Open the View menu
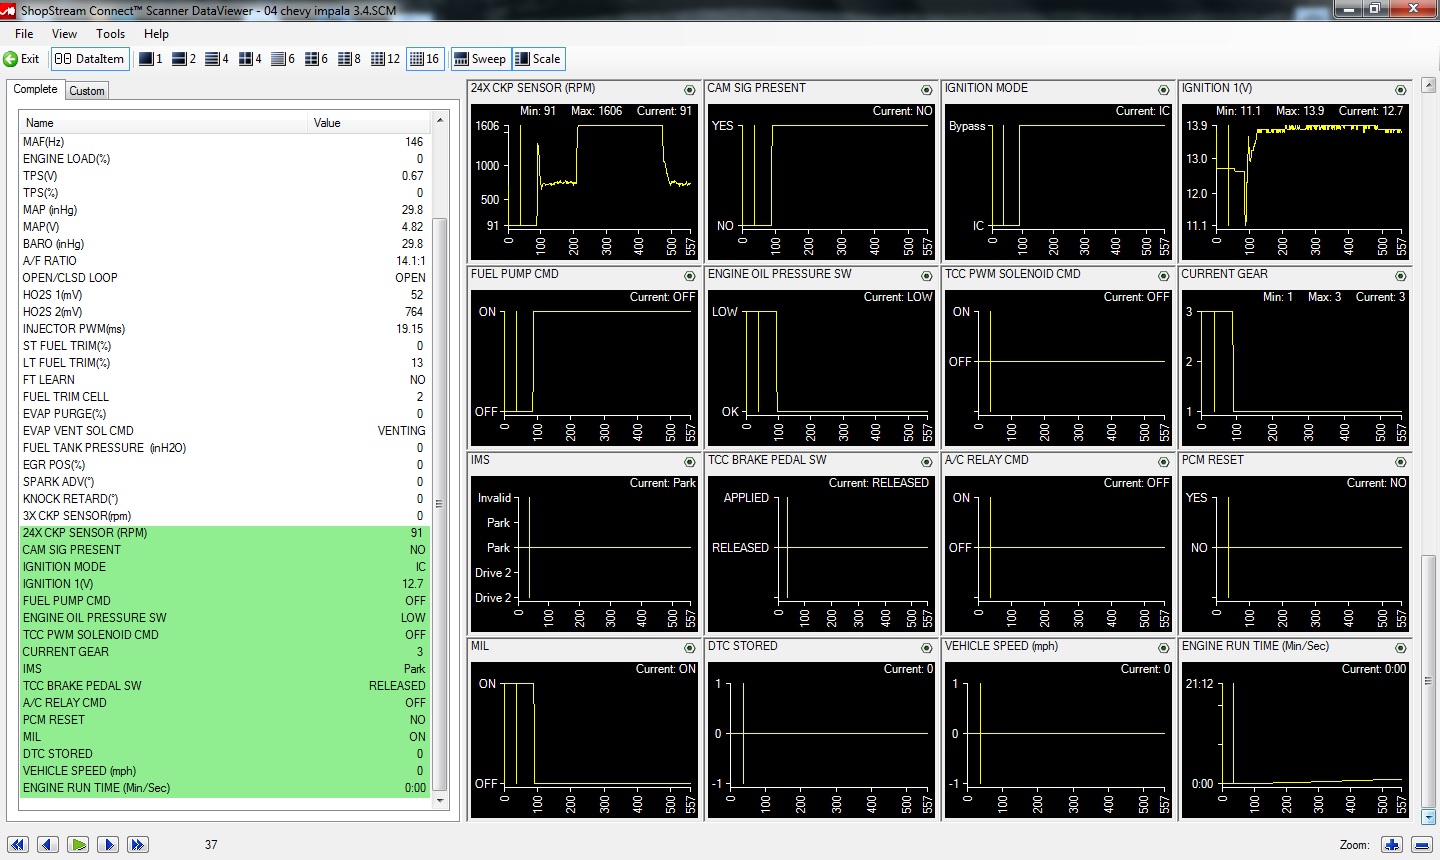This screenshot has height=860, width=1440. pyautogui.click(x=64, y=34)
